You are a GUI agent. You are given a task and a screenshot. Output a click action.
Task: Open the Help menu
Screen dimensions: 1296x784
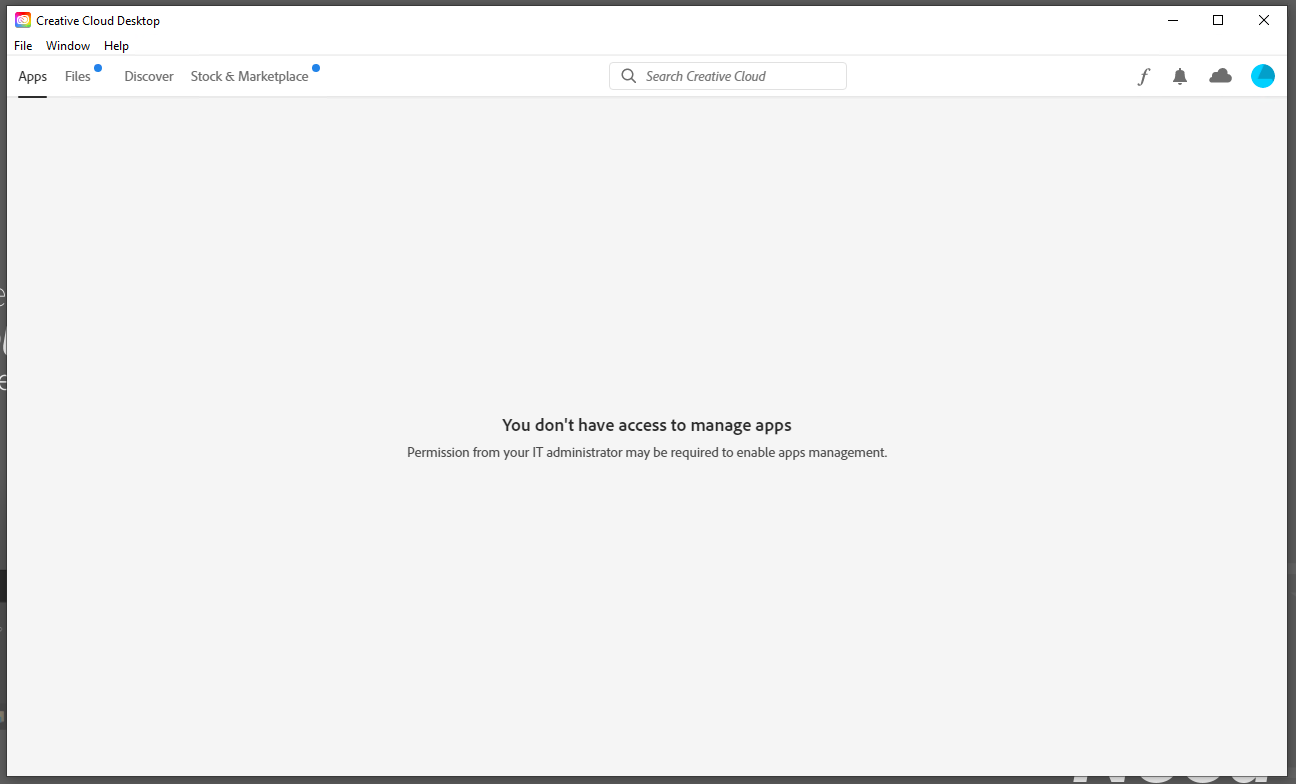[x=116, y=46]
